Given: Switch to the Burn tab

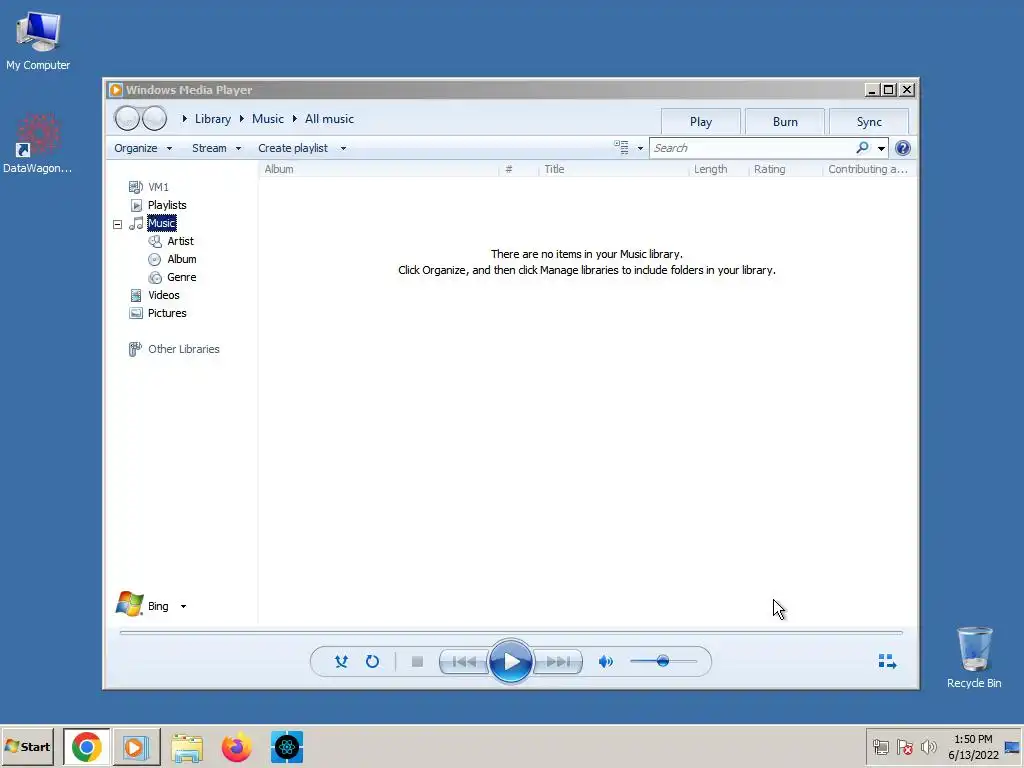Looking at the screenshot, I should click(785, 121).
